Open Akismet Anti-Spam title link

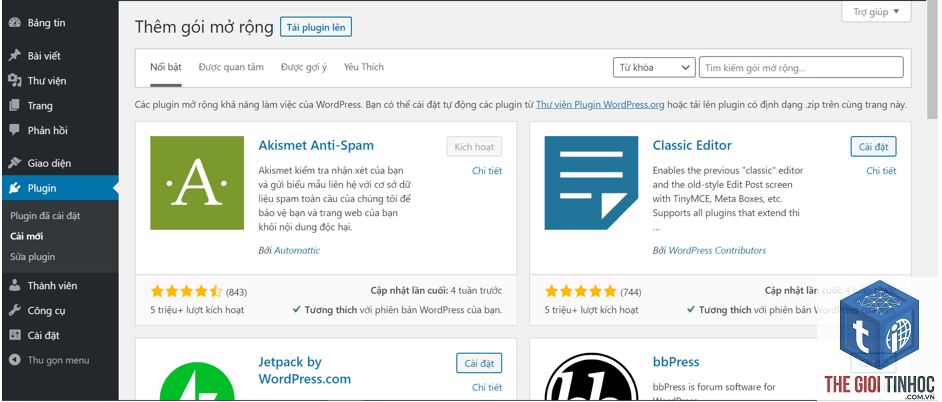pos(316,145)
